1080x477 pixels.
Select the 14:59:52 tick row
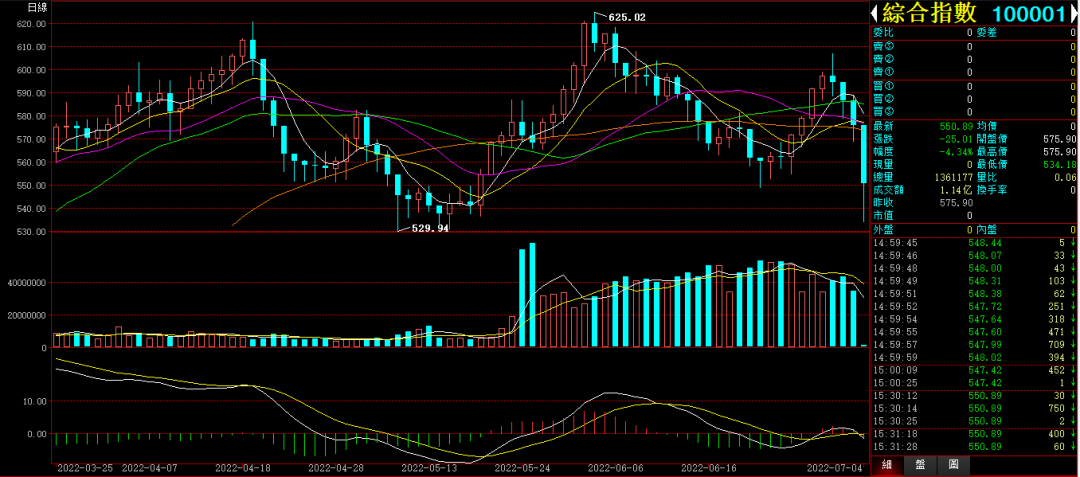974,306
